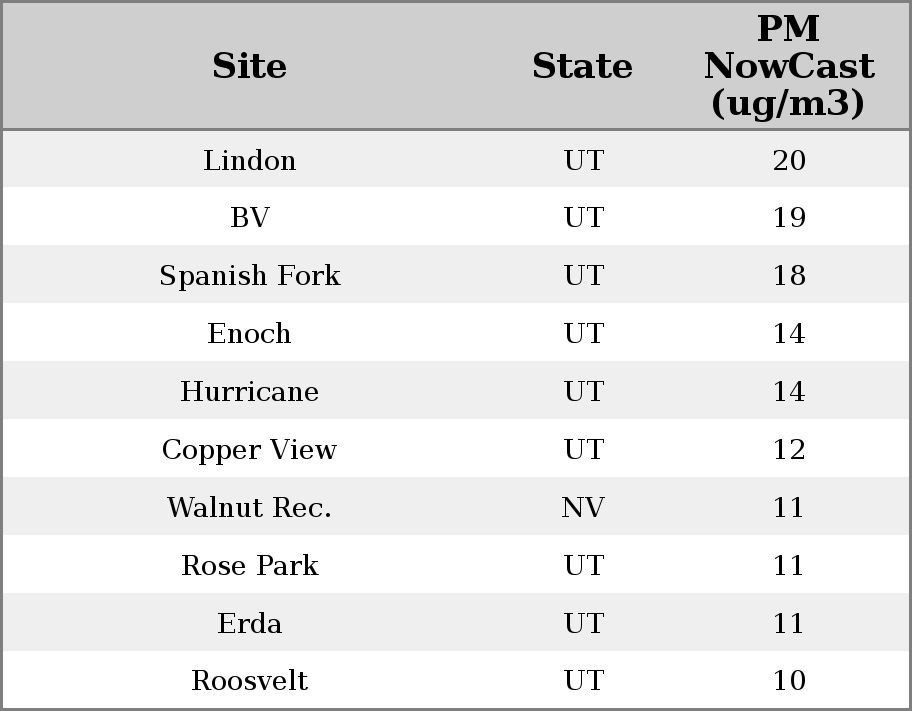Click the PM value 18 for Spanish Fork

click(788, 276)
